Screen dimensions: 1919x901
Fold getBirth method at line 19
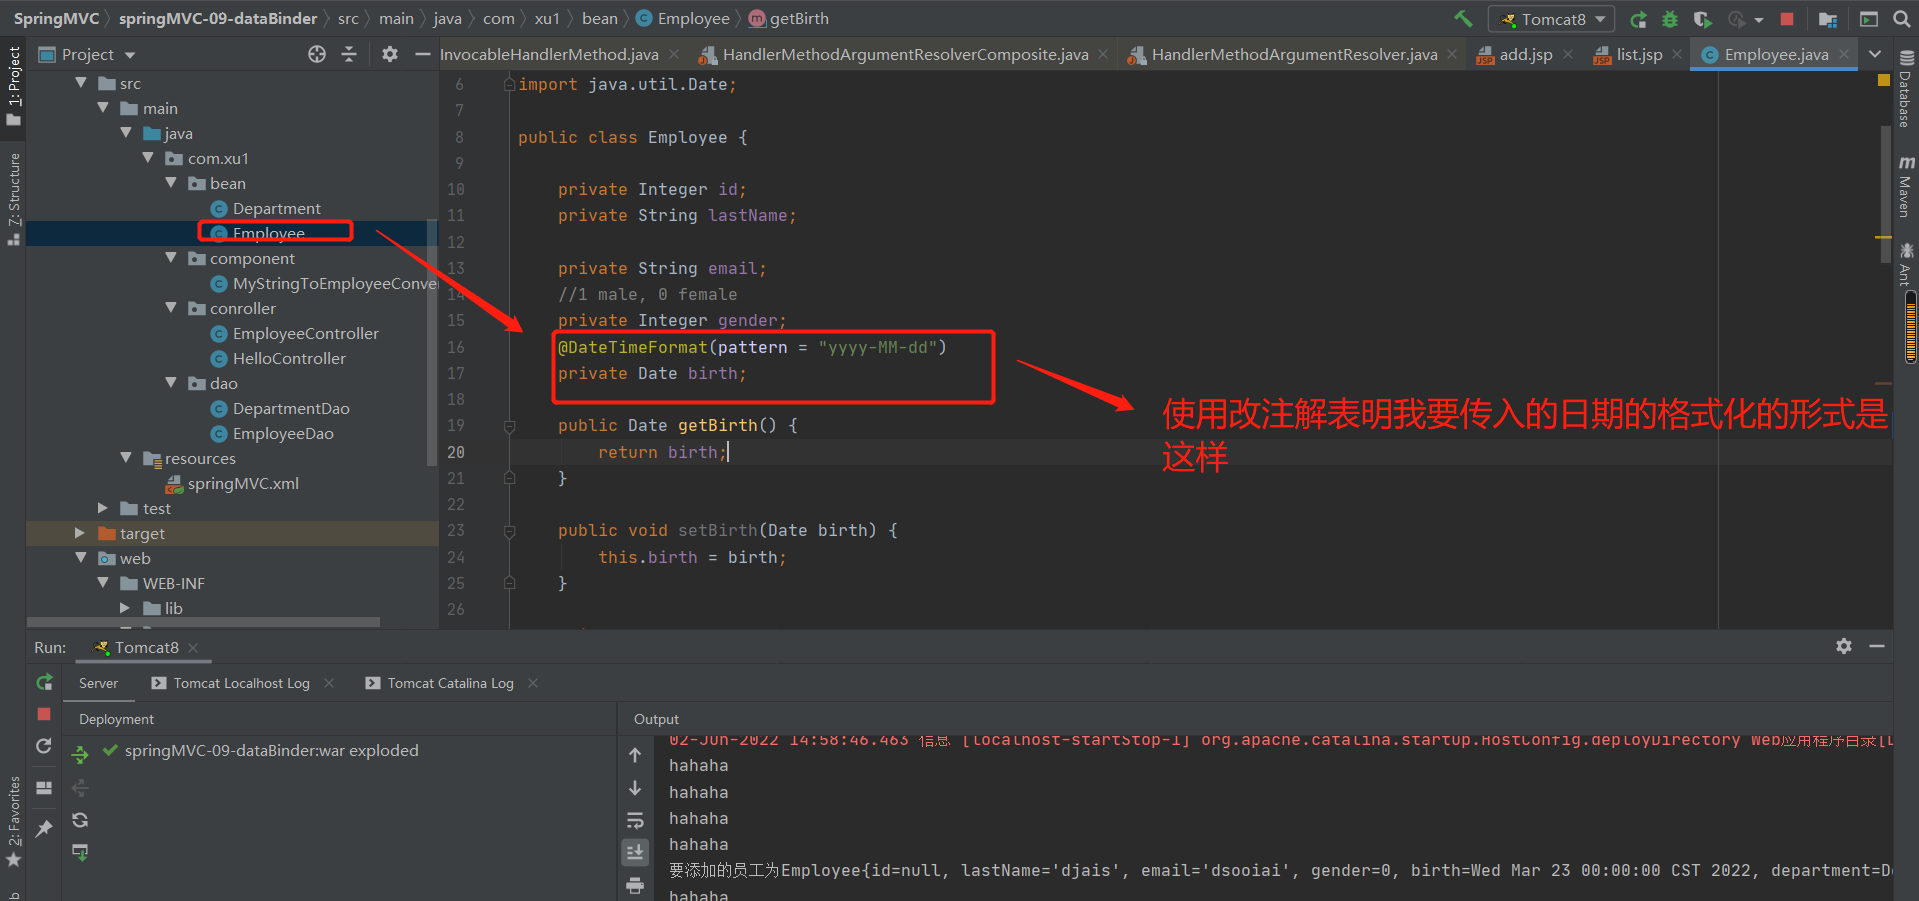tap(509, 426)
